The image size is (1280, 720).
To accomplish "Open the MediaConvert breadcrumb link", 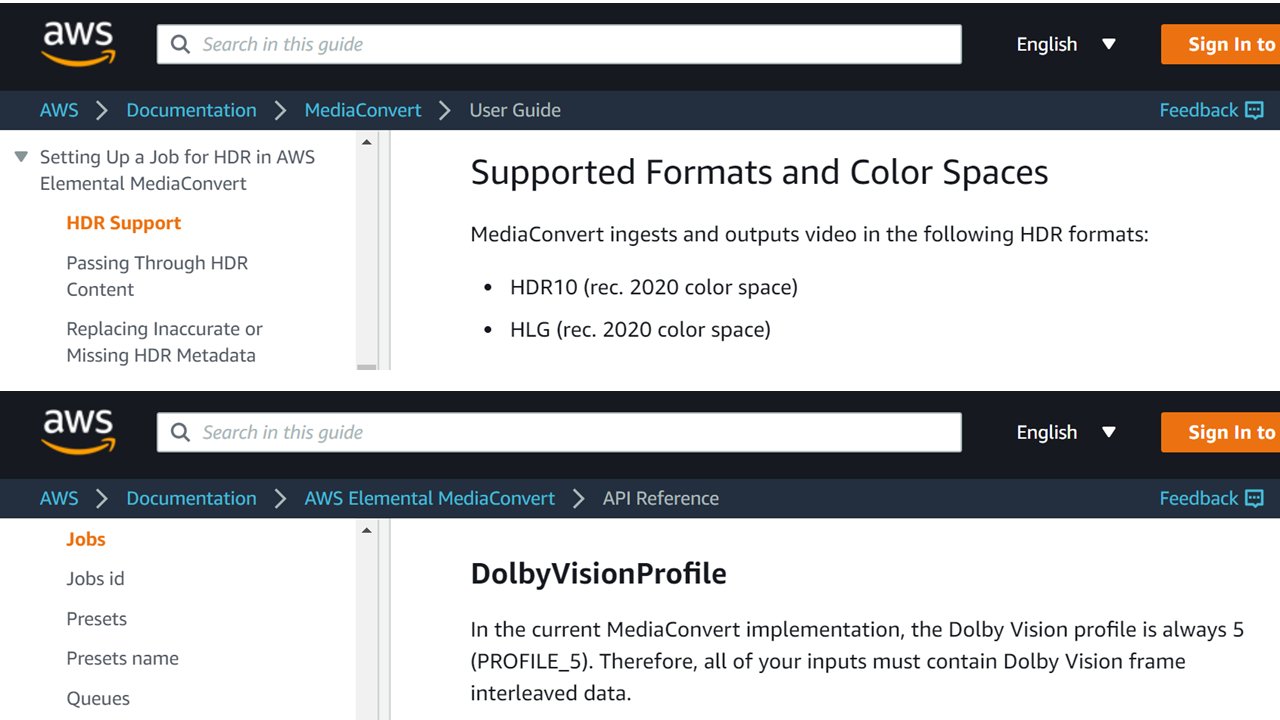I will pos(363,110).
